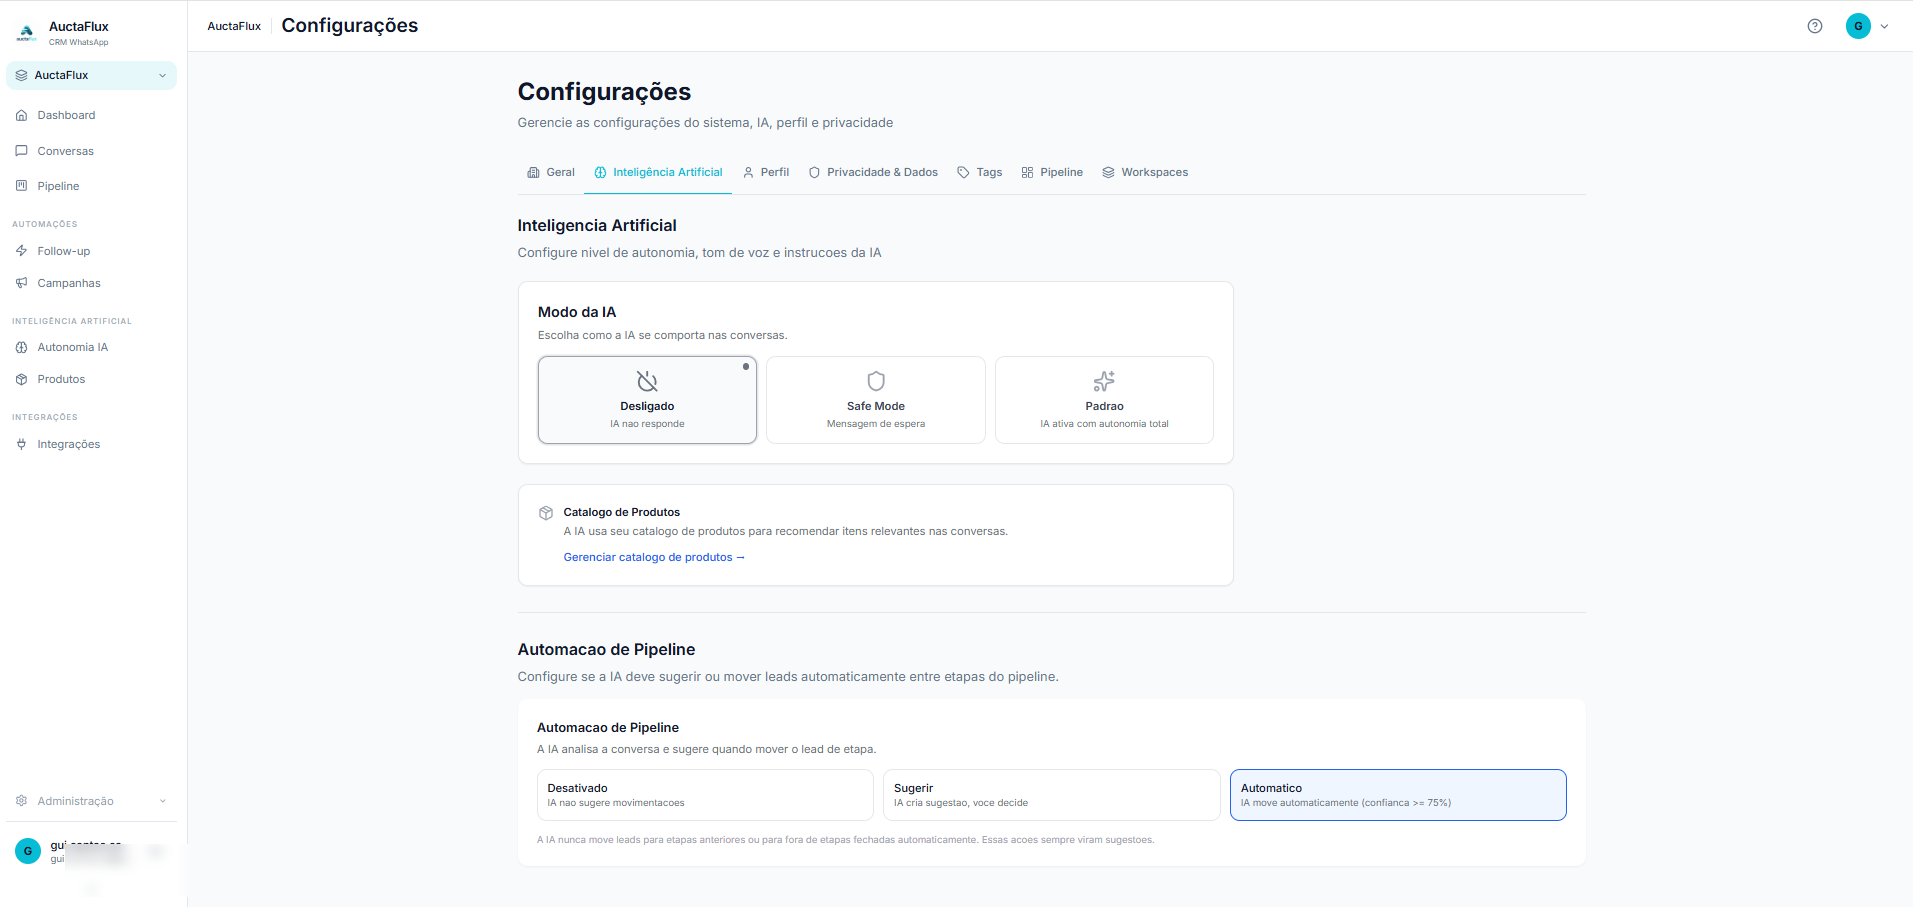1913x907 pixels.
Task: Click the Follow-up lightning icon
Action: coord(21,251)
